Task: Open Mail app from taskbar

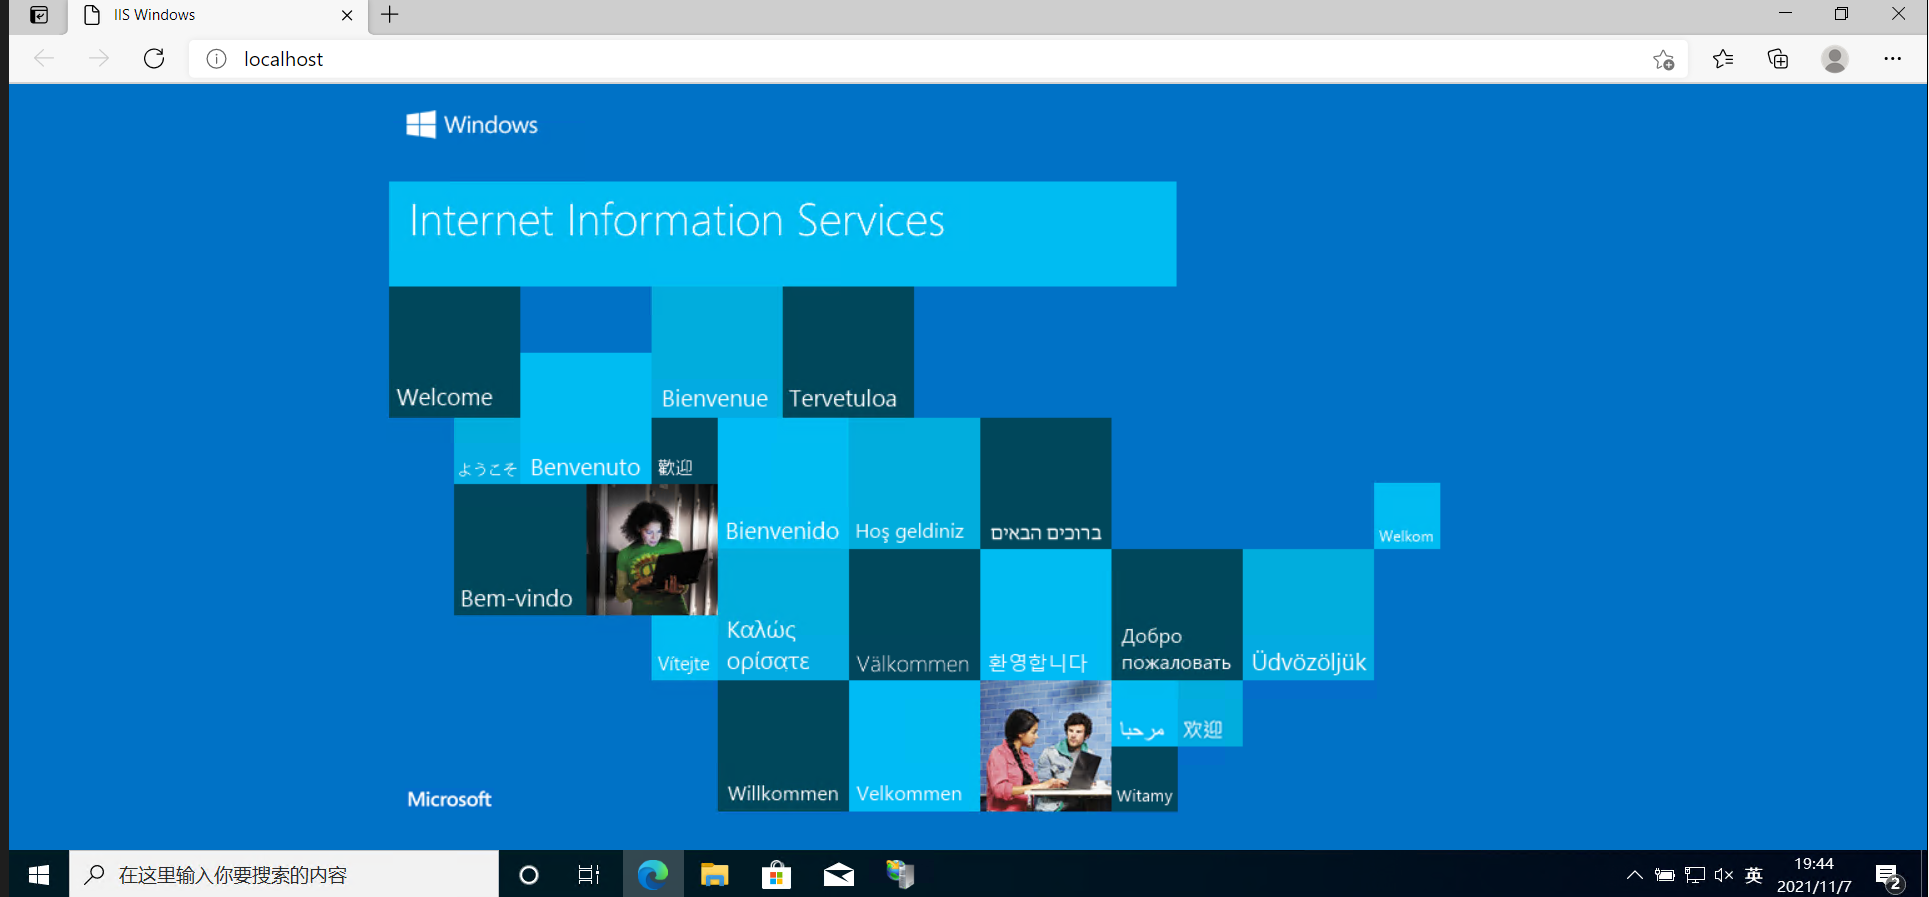Action: click(x=839, y=875)
